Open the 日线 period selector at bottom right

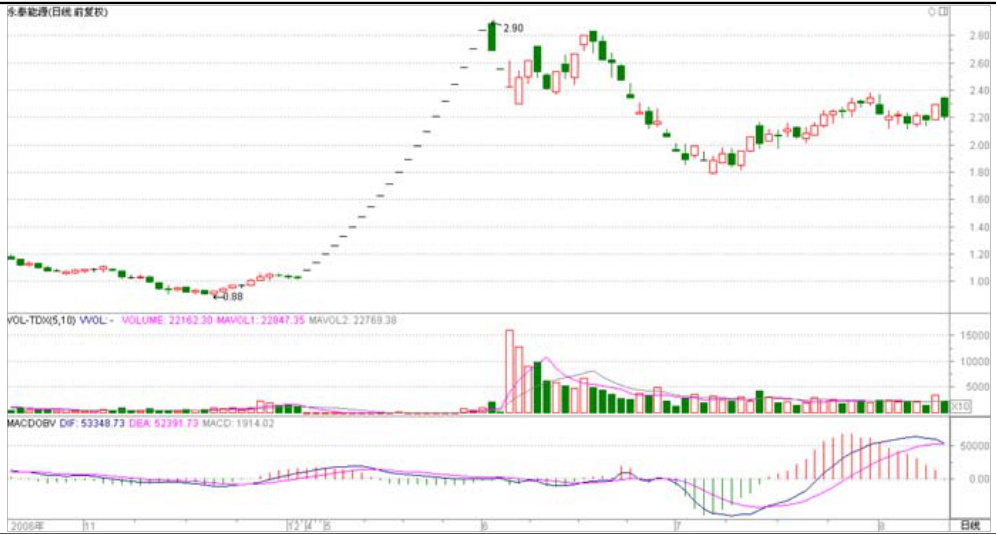pos(969,525)
